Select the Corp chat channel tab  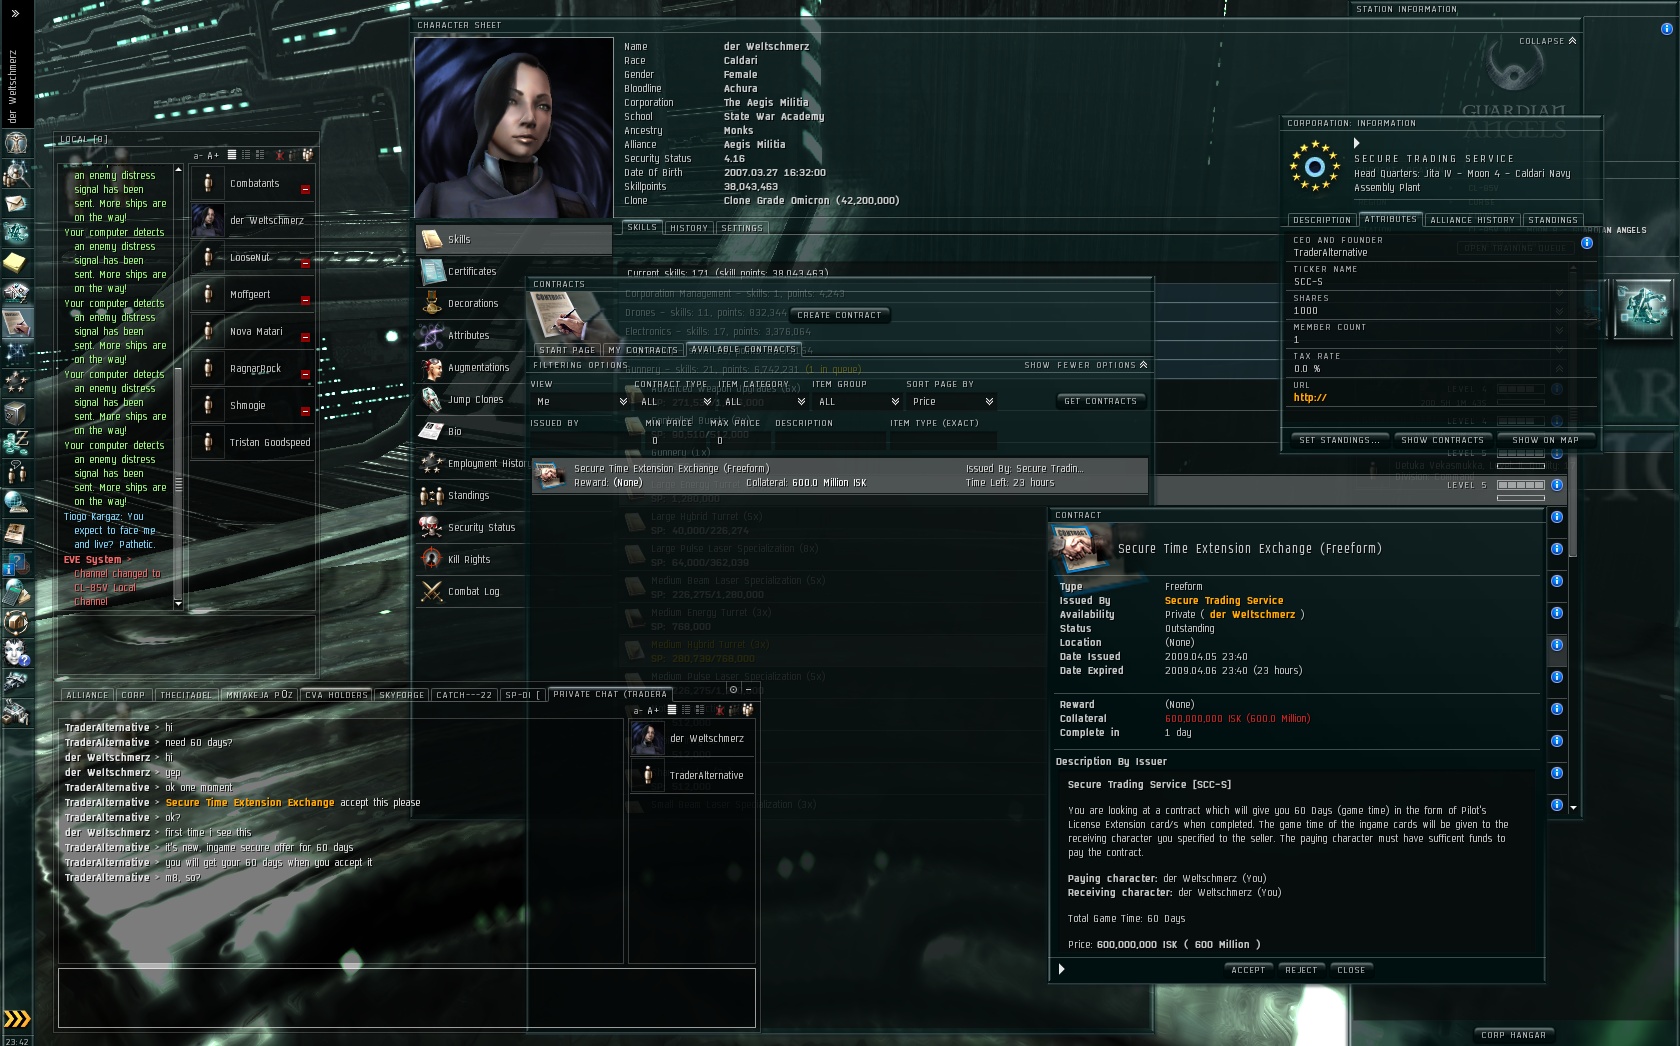coord(133,695)
